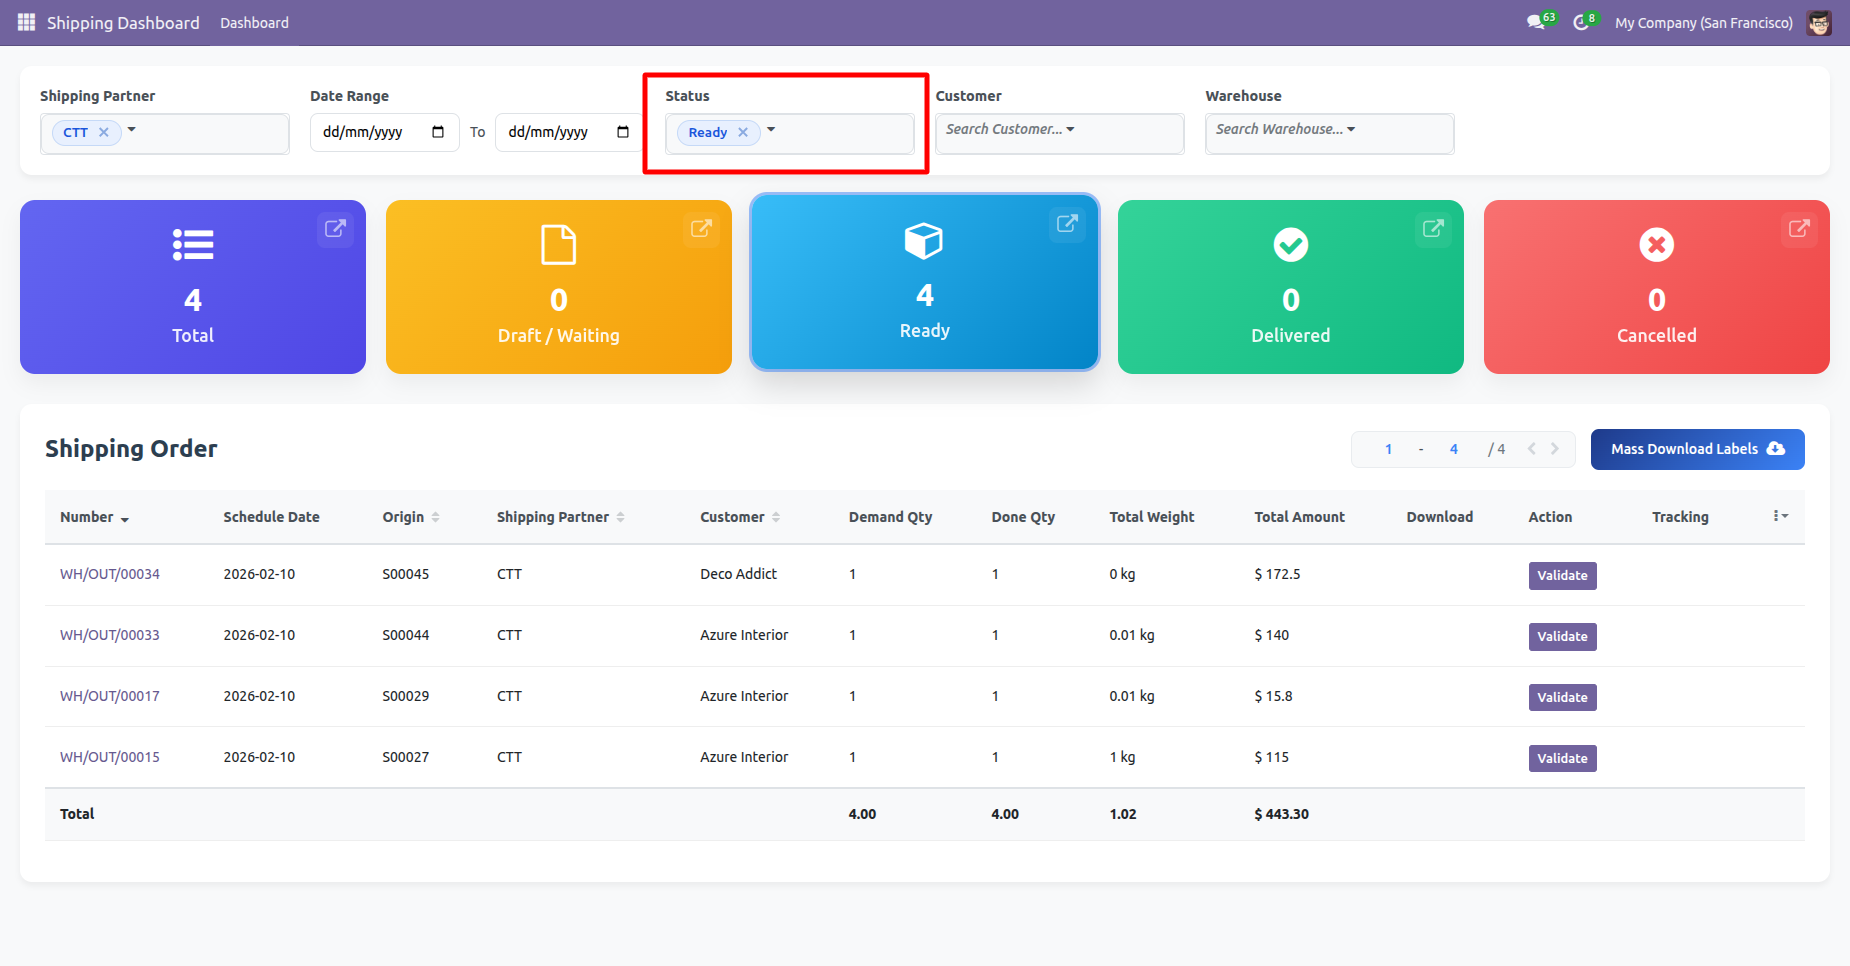1850x966 pixels.
Task: Open optional columns settings in table header
Action: tap(1780, 516)
